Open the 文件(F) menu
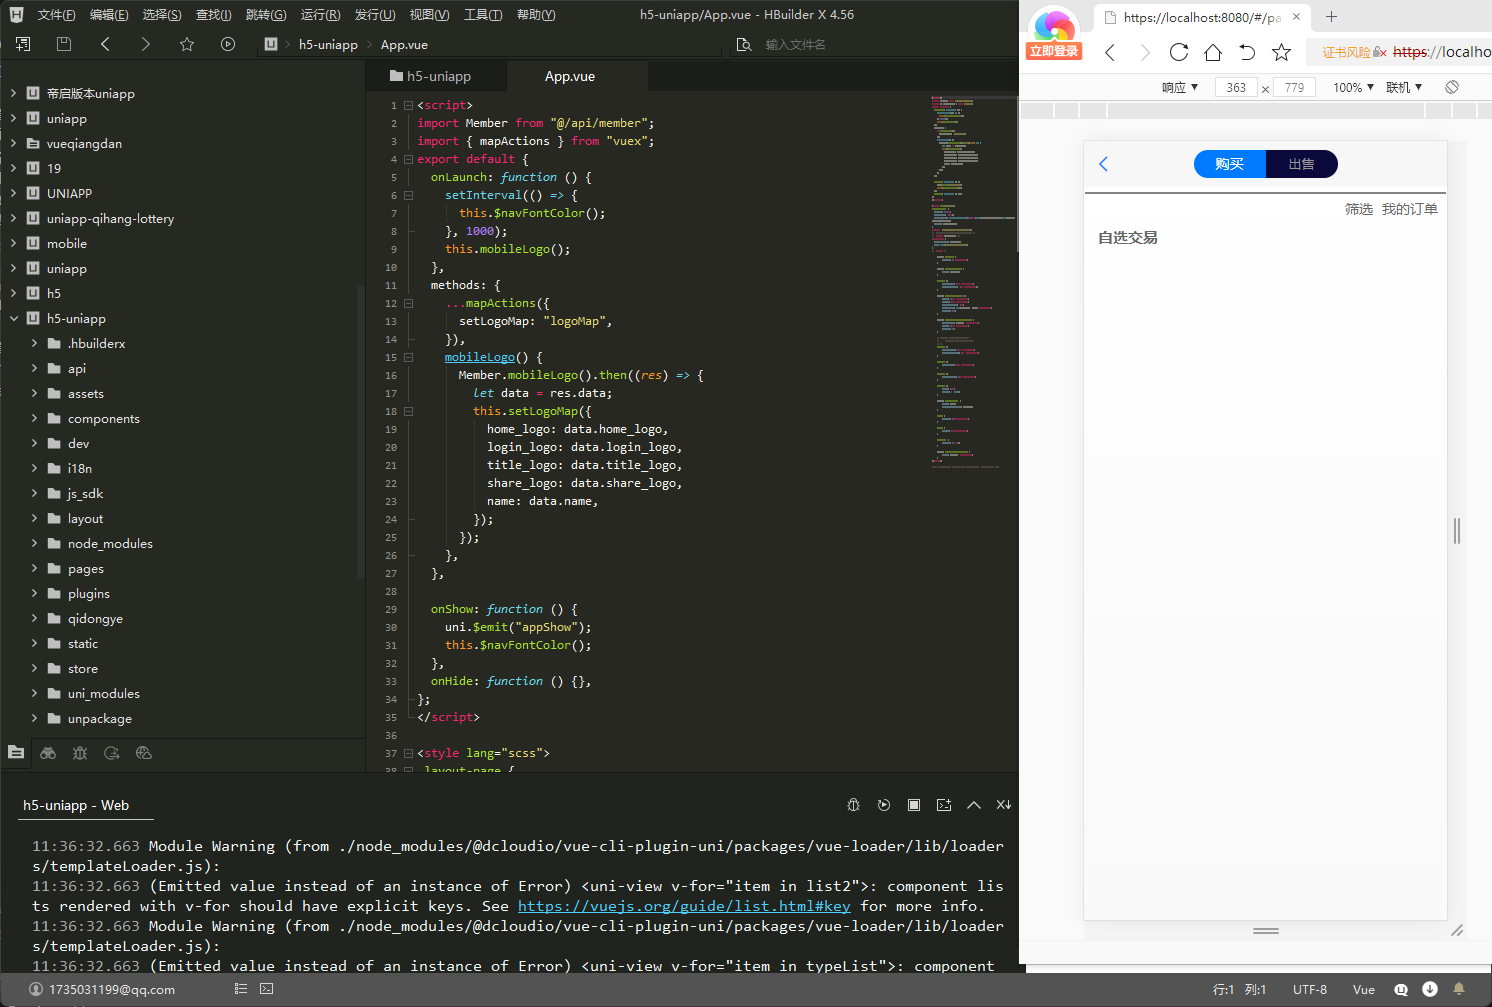This screenshot has width=1492, height=1007. coord(56,15)
